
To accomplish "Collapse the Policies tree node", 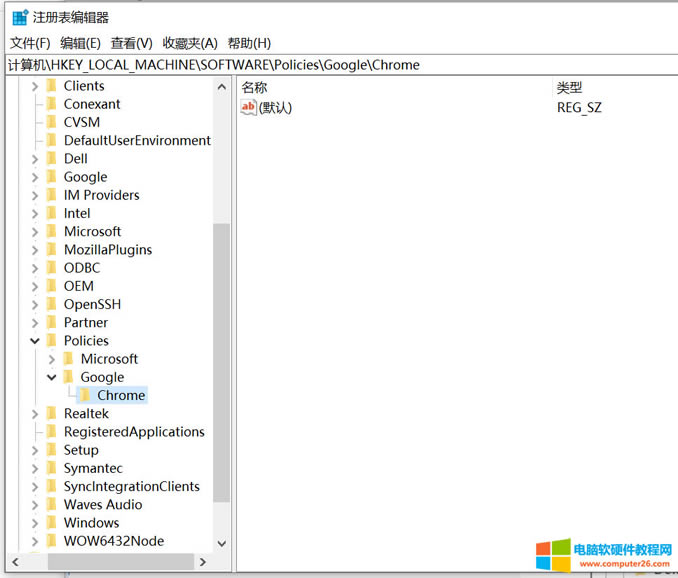I will [x=35, y=341].
